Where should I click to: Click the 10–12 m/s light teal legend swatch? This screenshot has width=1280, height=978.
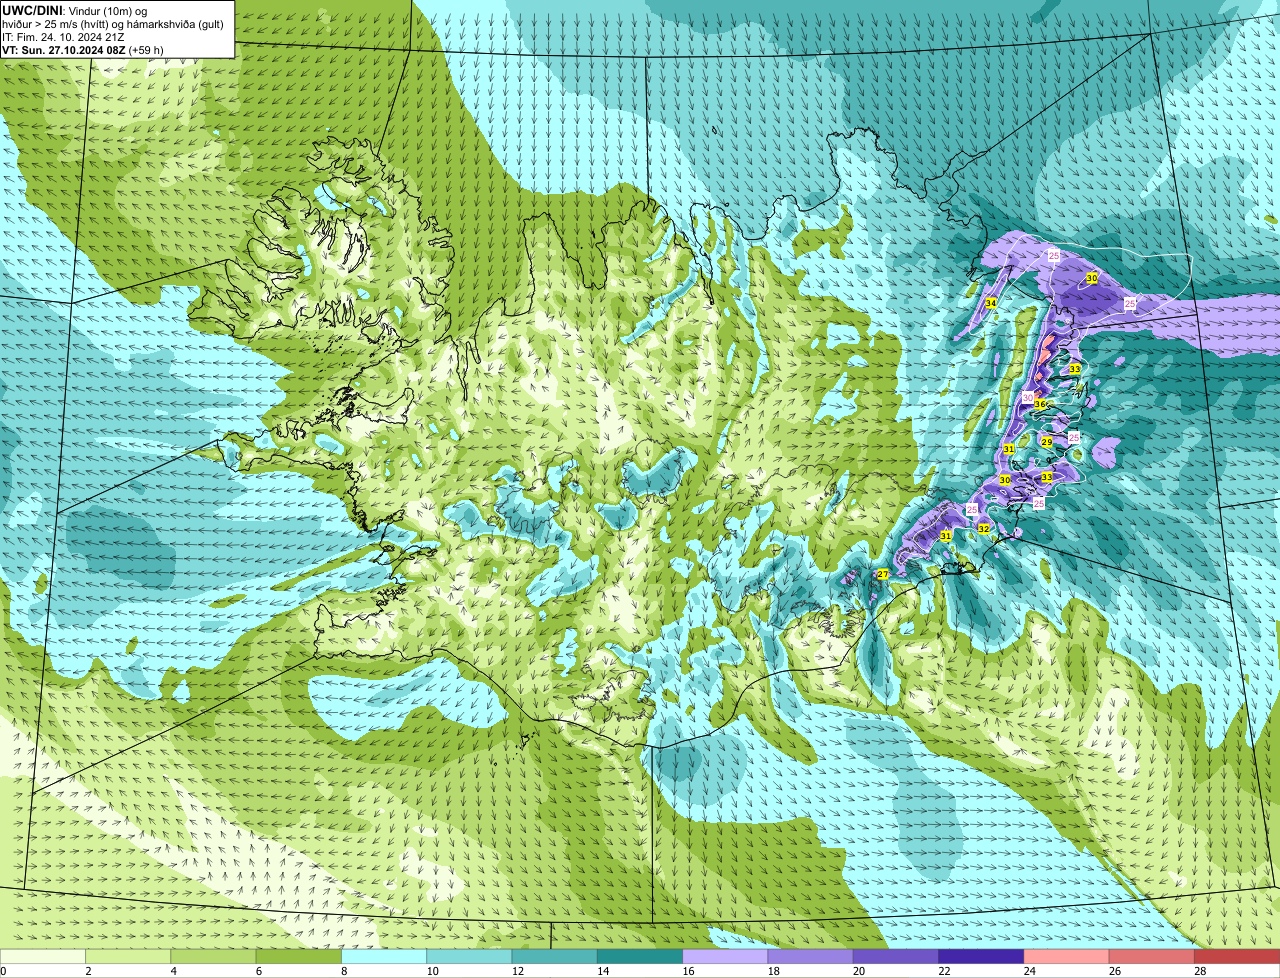point(469,957)
